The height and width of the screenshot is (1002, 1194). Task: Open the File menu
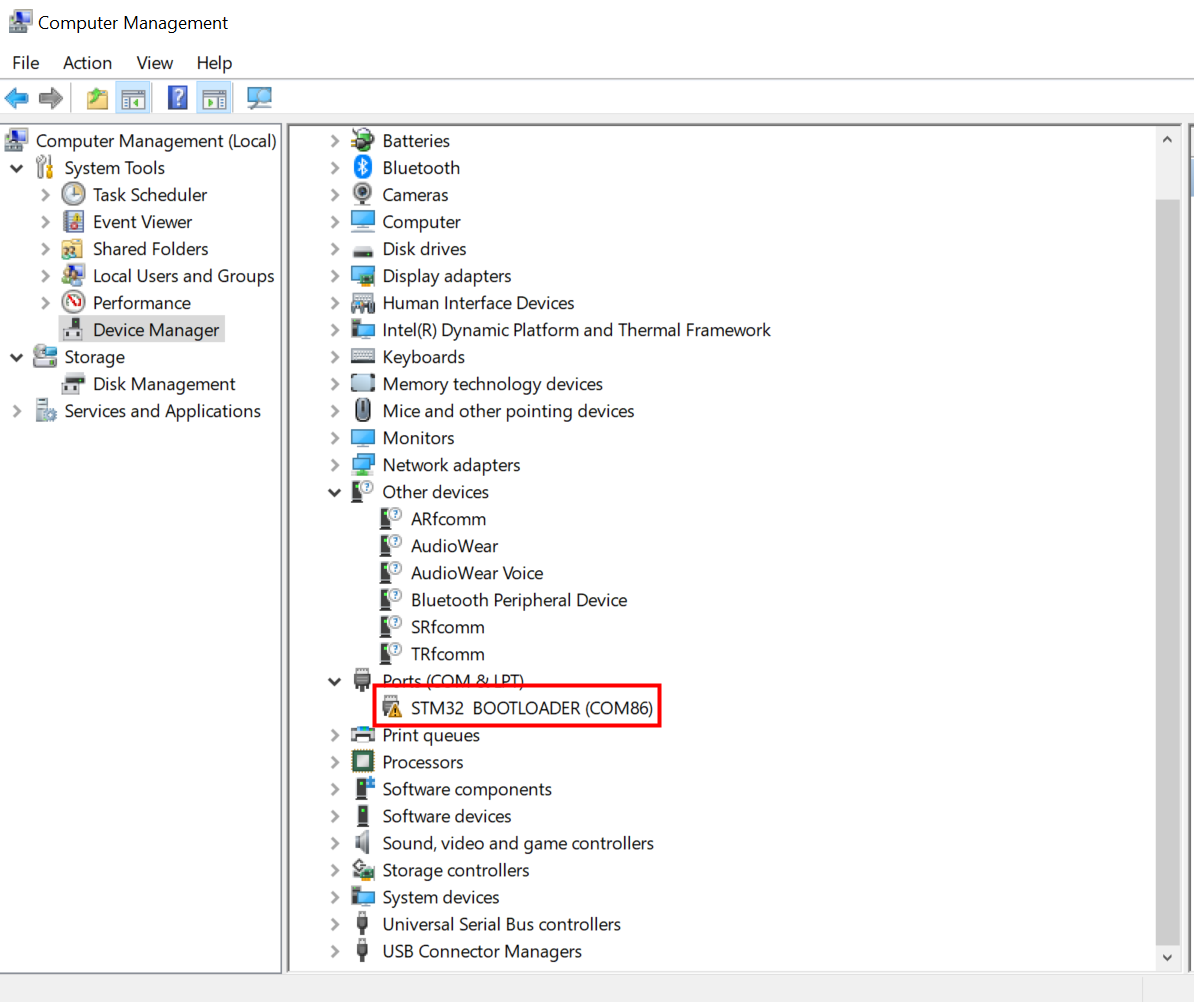pos(26,62)
